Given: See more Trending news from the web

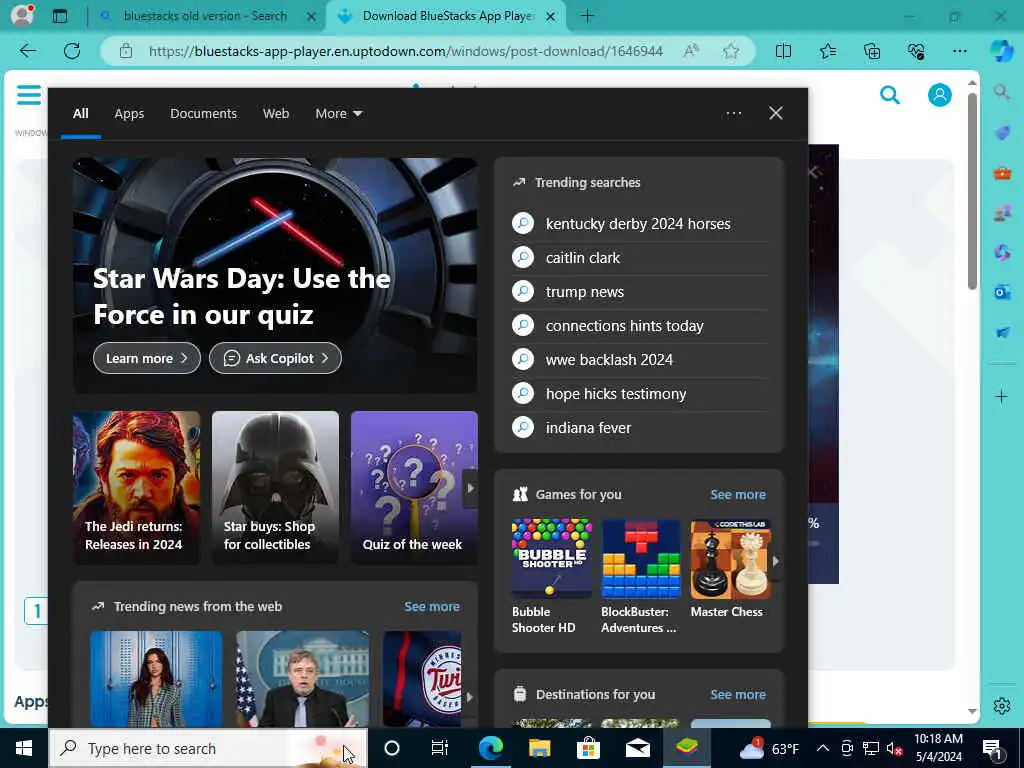Looking at the screenshot, I should pyautogui.click(x=432, y=606).
